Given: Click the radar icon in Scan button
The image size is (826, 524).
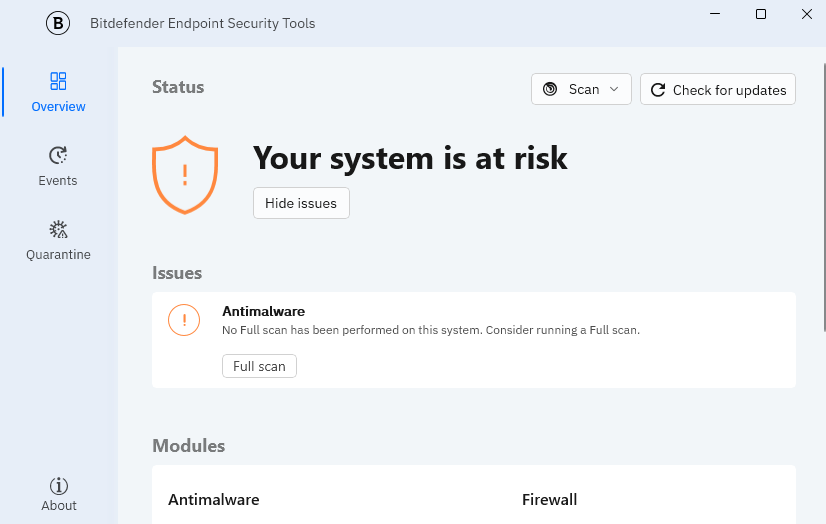Looking at the screenshot, I should click(550, 89).
